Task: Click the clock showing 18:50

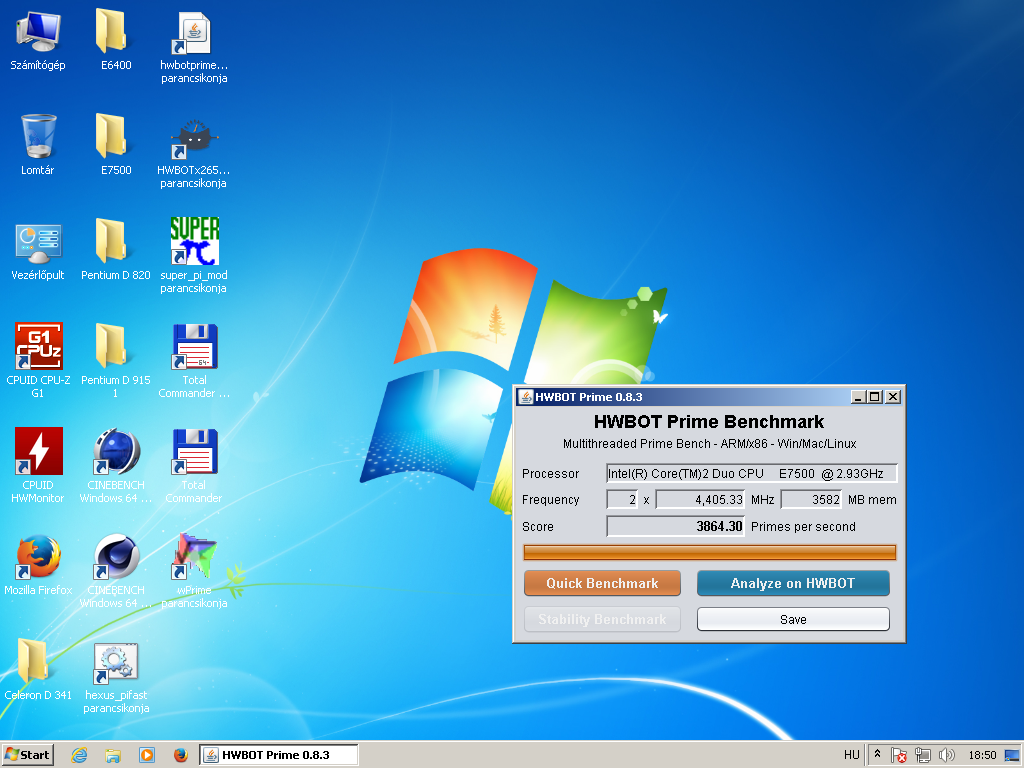Action: (982, 755)
